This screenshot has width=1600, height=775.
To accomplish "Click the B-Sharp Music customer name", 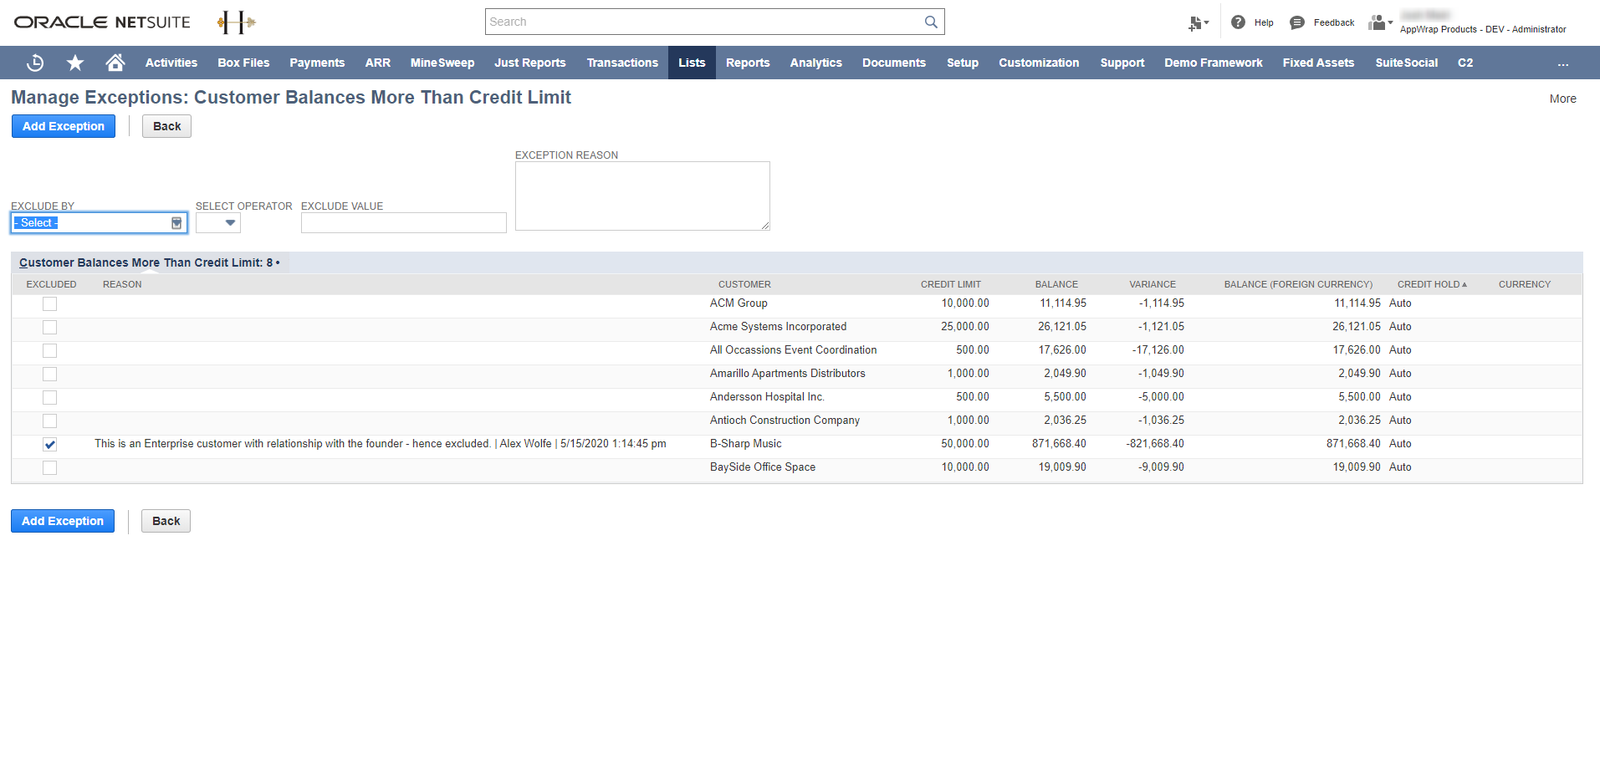I will coord(746,444).
